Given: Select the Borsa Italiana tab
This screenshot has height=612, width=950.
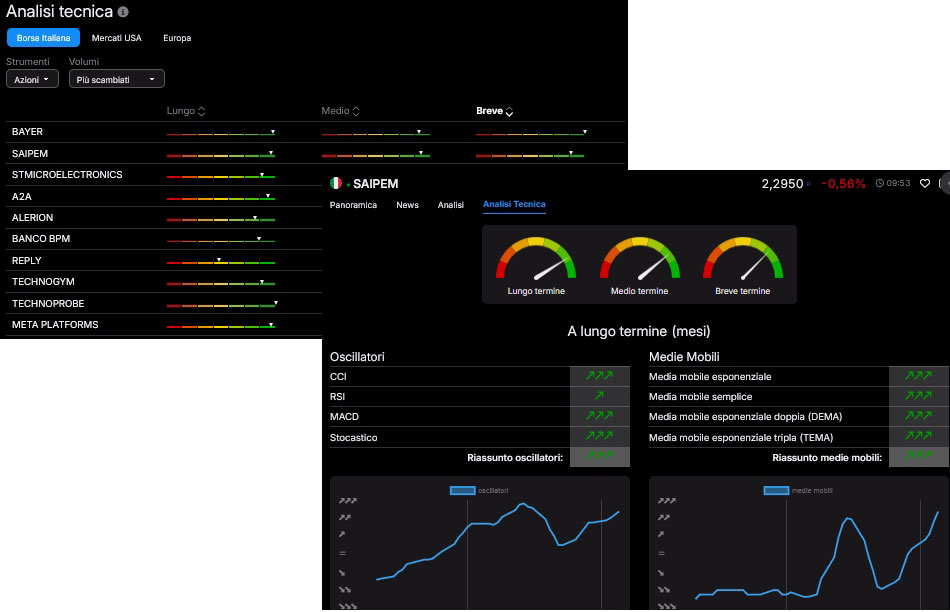Looking at the screenshot, I should tap(43, 38).
